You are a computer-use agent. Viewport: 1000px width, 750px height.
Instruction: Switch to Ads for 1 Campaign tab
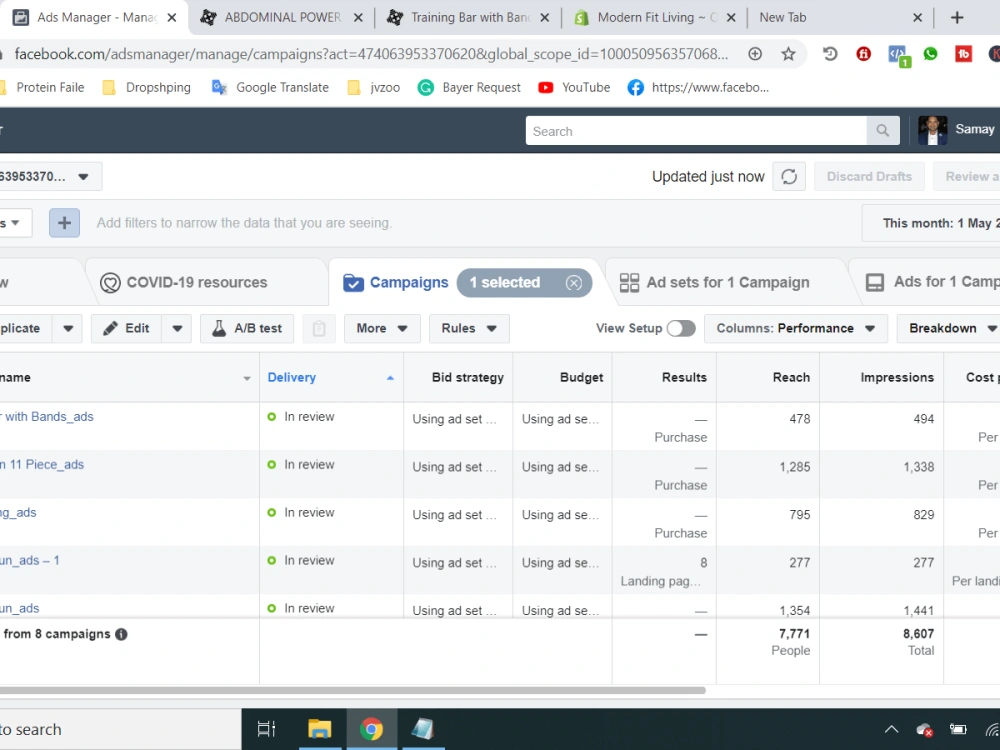pos(932,282)
